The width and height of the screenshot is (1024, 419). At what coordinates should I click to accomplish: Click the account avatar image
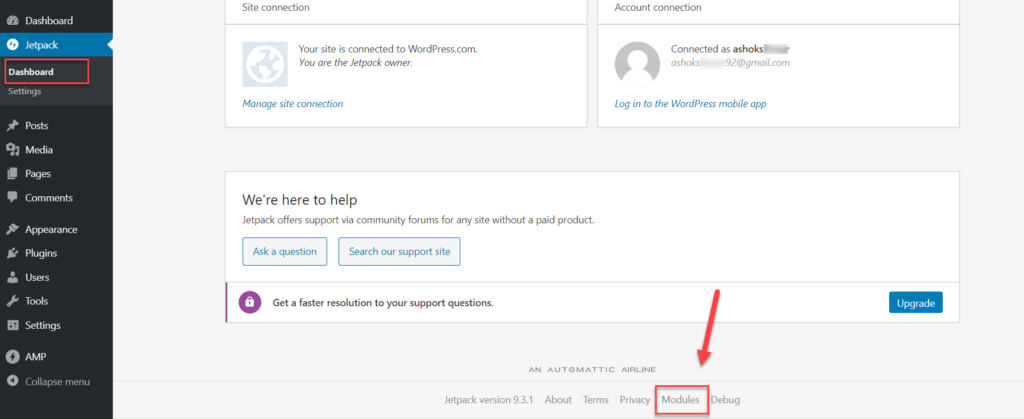[637, 64]
